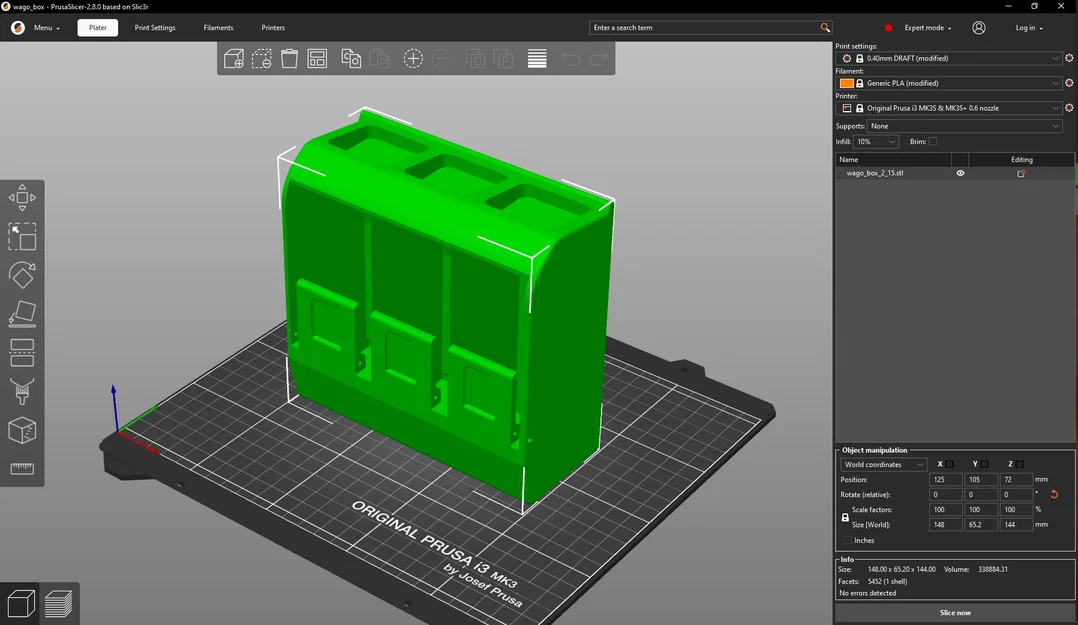Select the Paint-on supports tool
Screen dimensions: 1078x625
[x=22, y=392]
